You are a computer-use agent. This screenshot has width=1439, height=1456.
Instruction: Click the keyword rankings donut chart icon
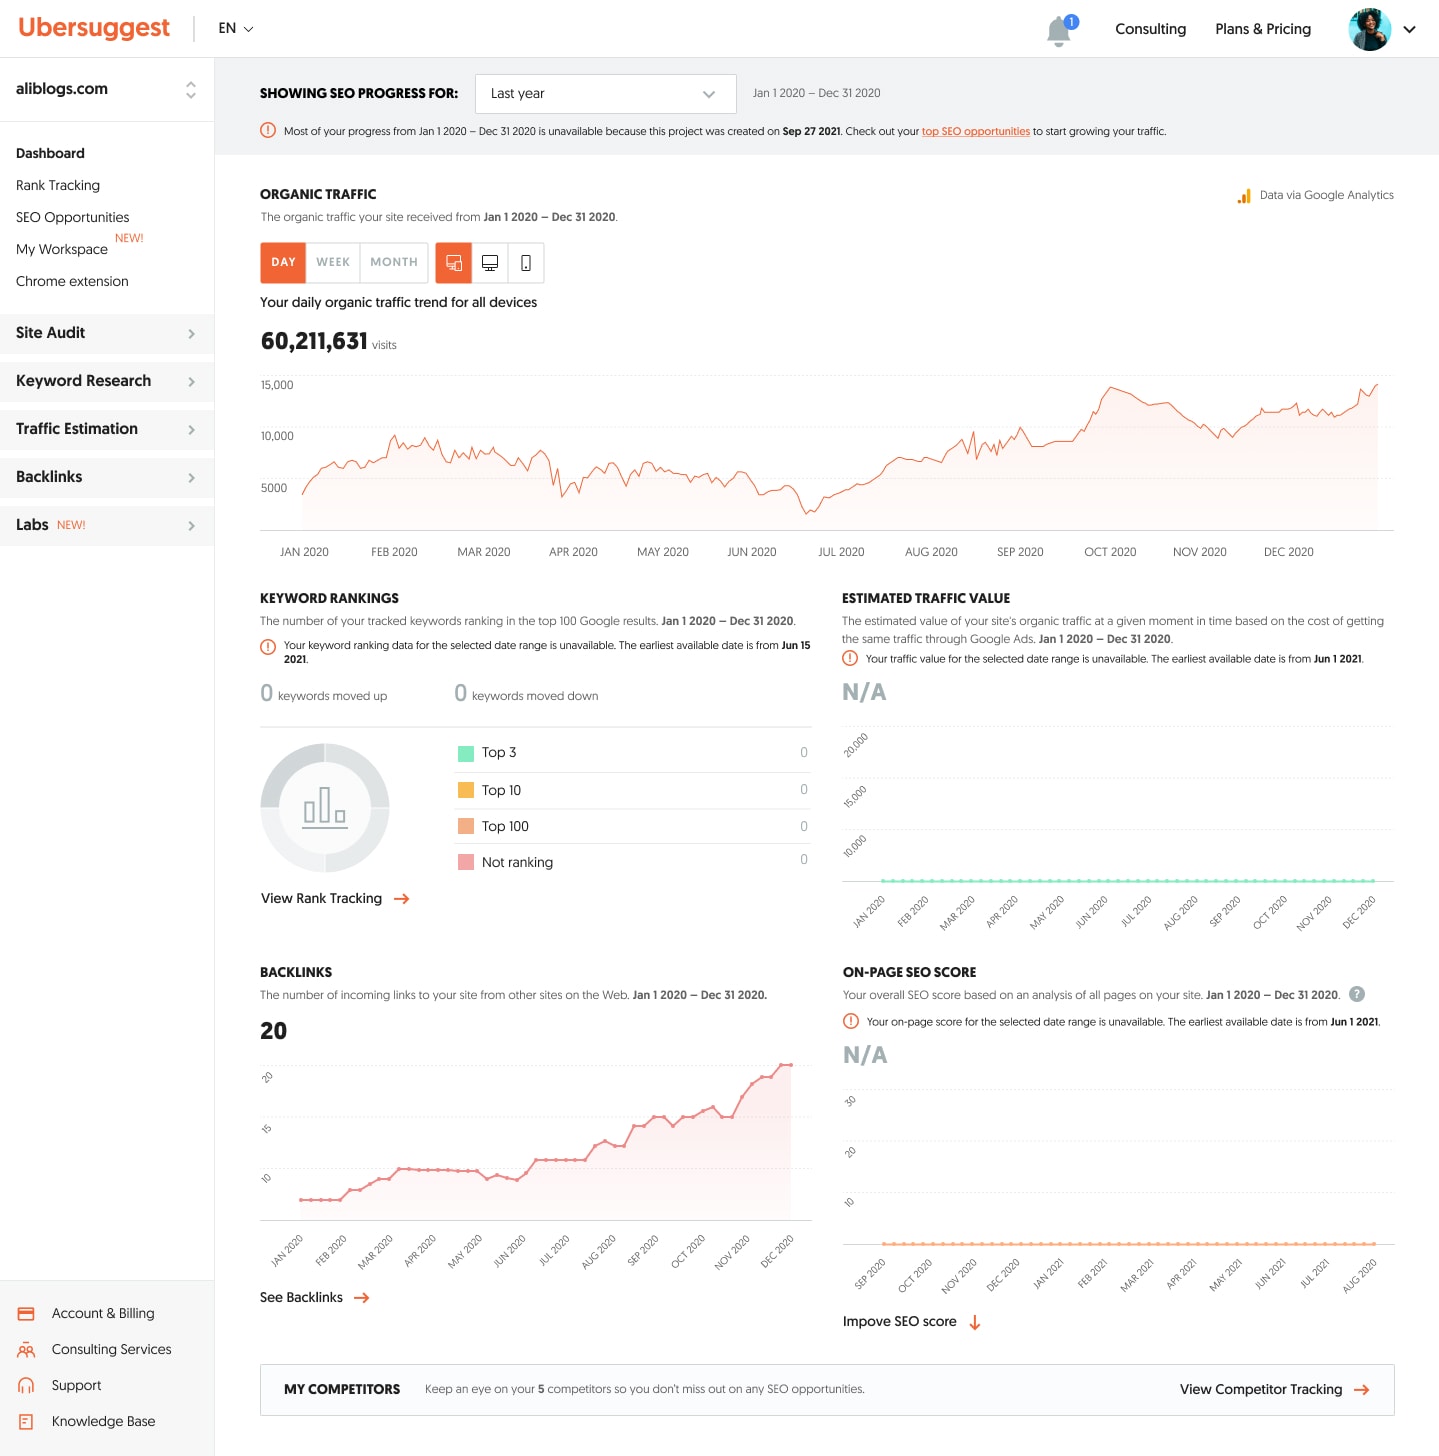coord(325,808)
